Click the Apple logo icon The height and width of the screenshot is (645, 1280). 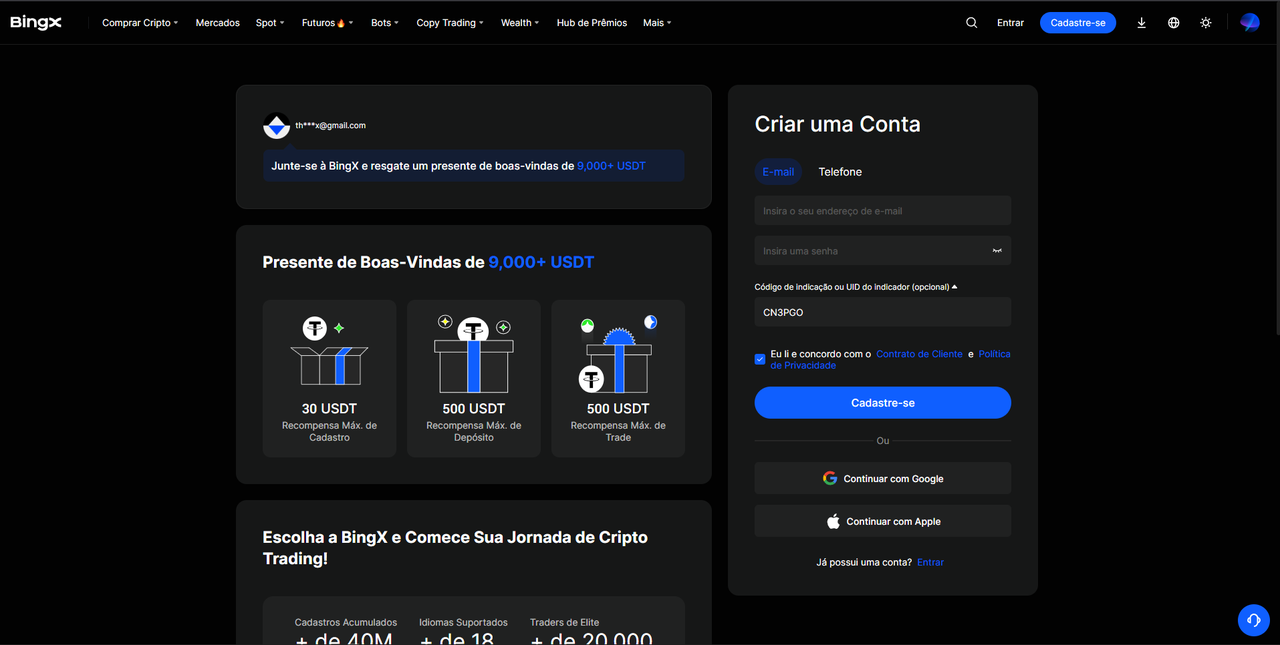(833, 521)
